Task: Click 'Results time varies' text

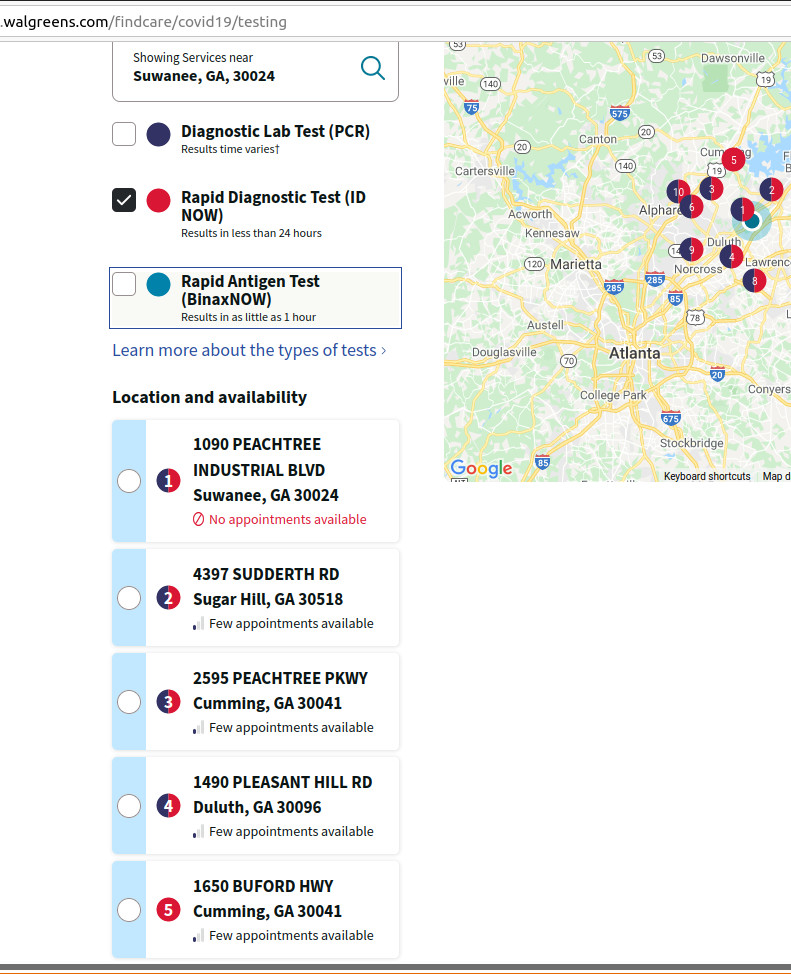Action: click(231, 149)
